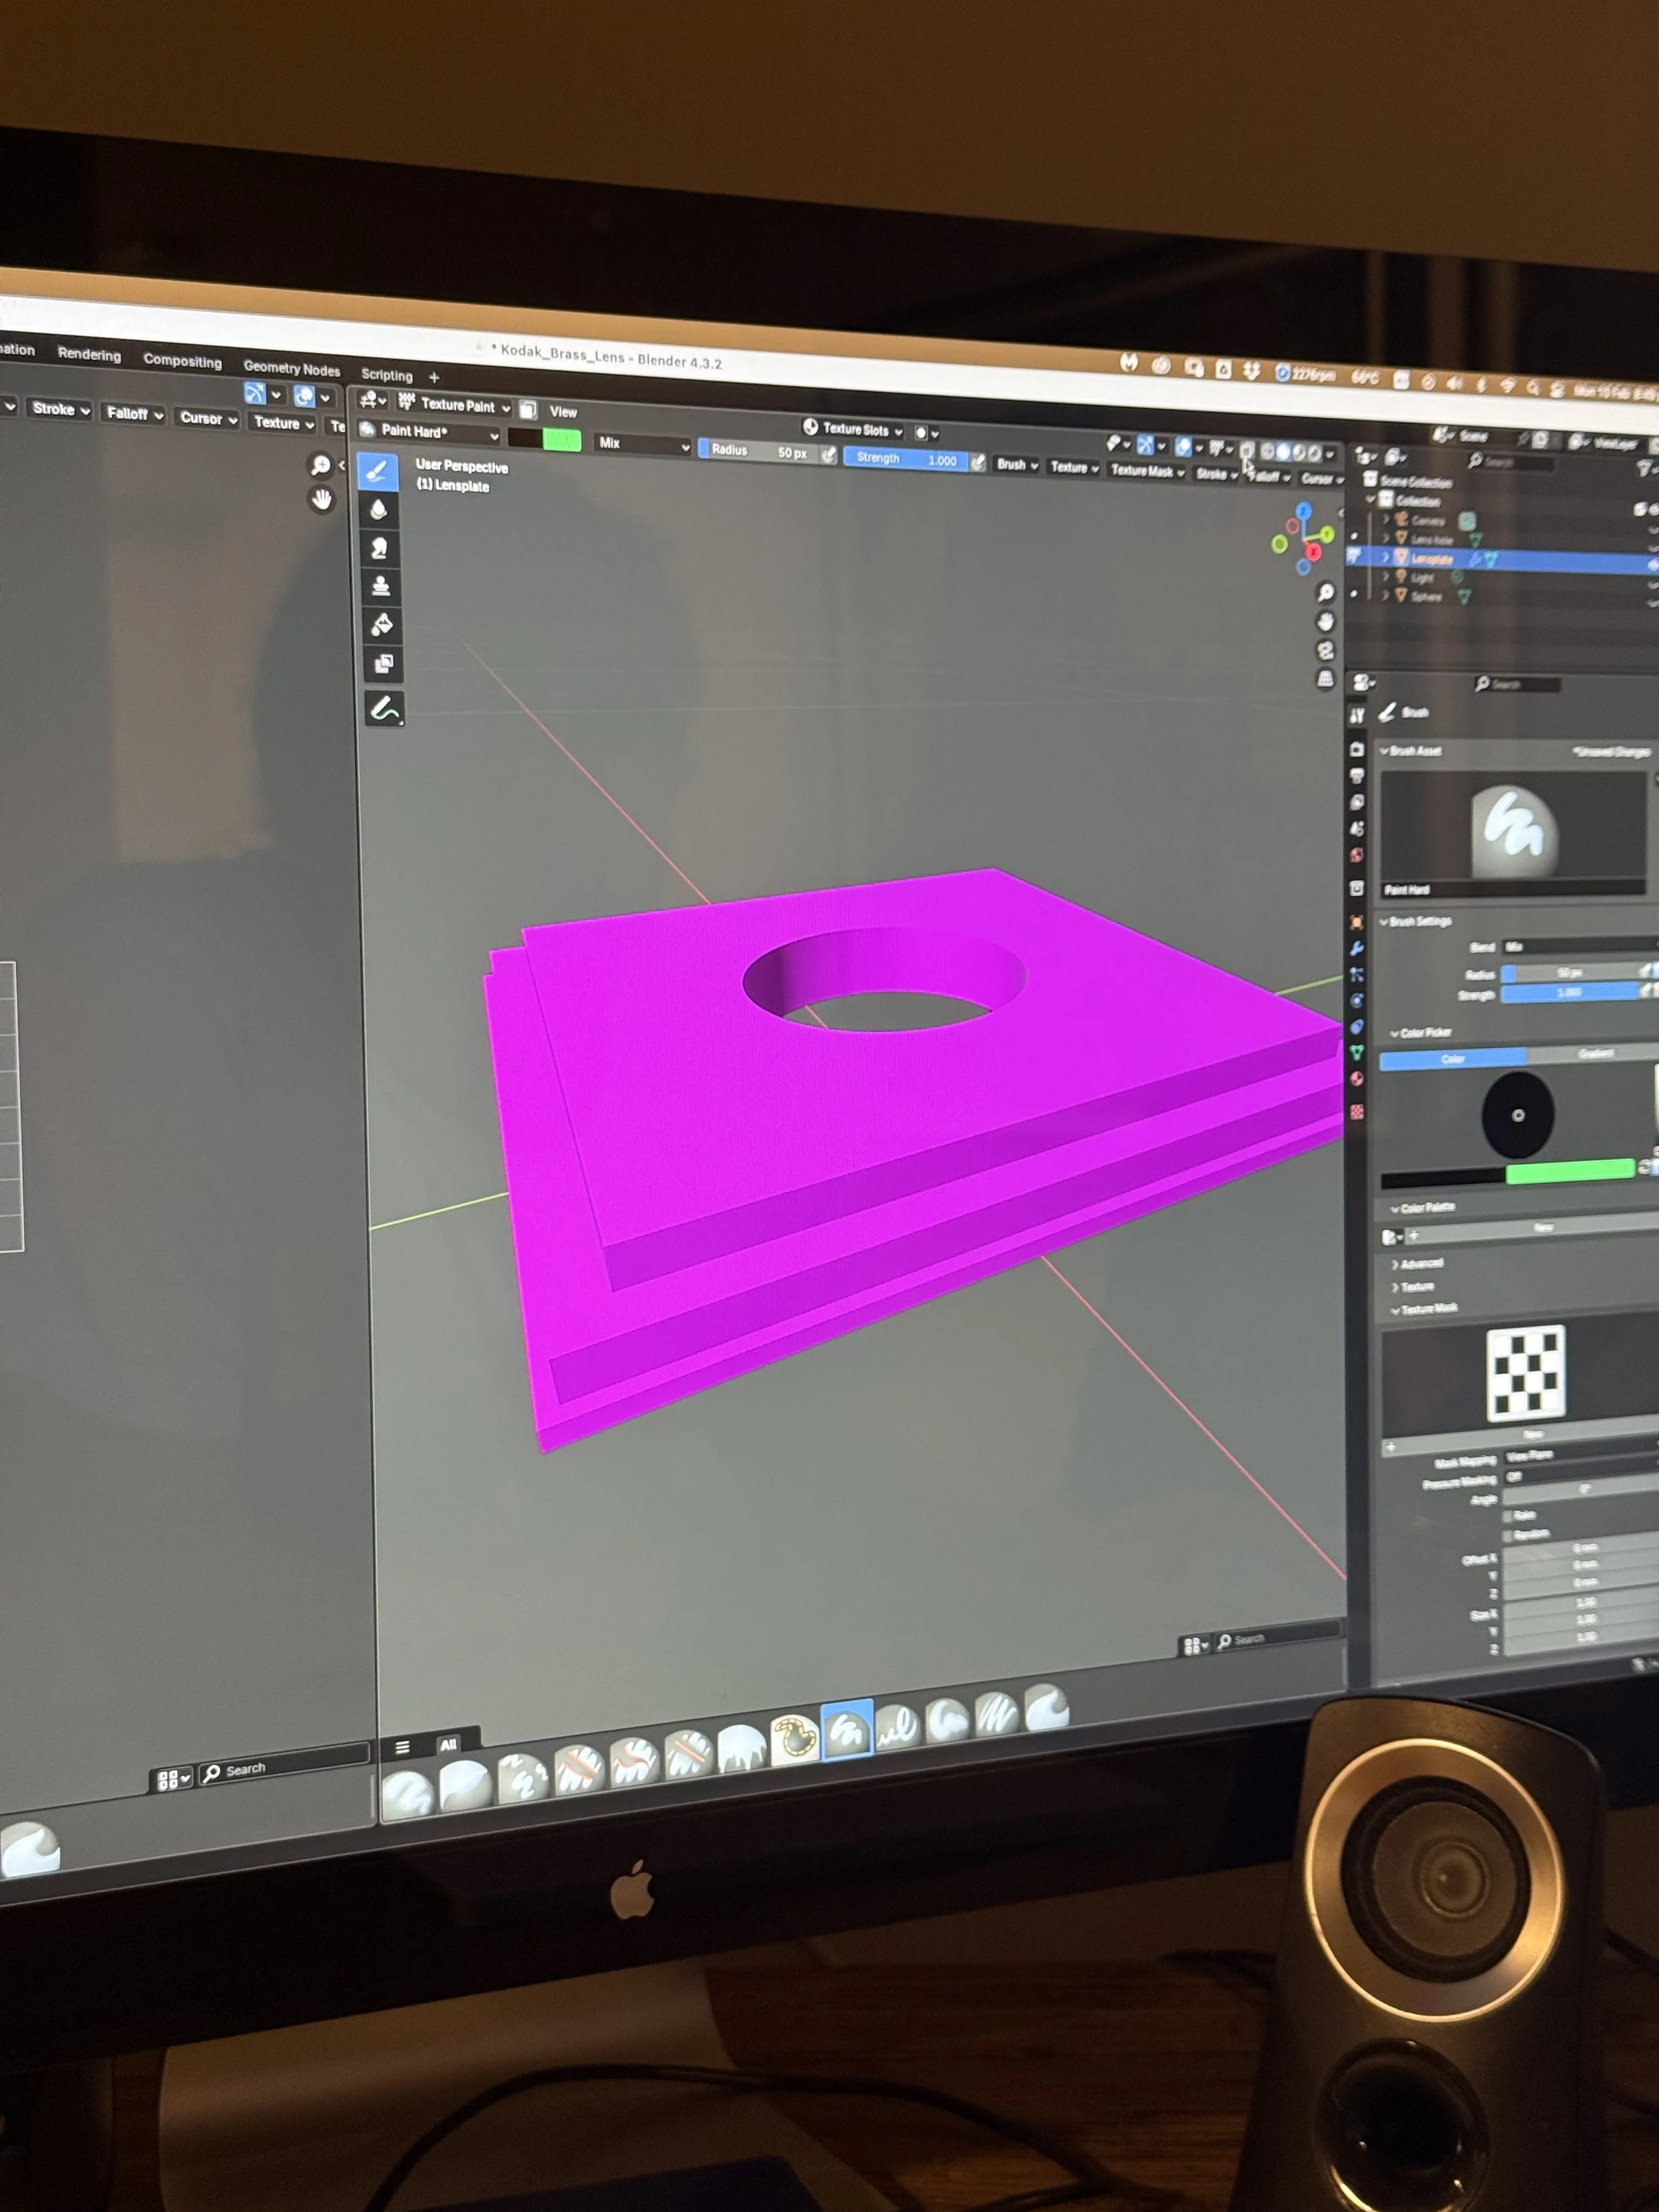
Task: Toggle Radius pressure sensitivity button
Action: point(829,455)
